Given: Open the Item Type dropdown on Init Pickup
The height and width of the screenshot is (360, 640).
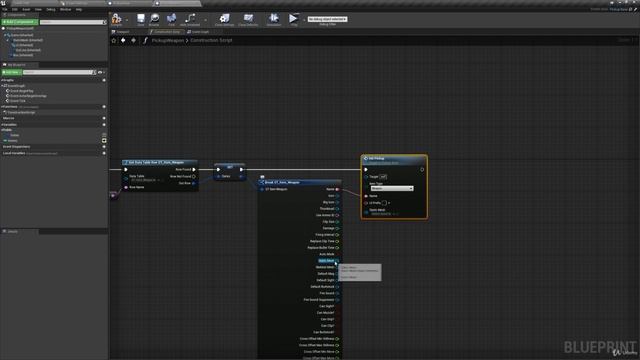Looking at the screenshot, I should point(392,189).
